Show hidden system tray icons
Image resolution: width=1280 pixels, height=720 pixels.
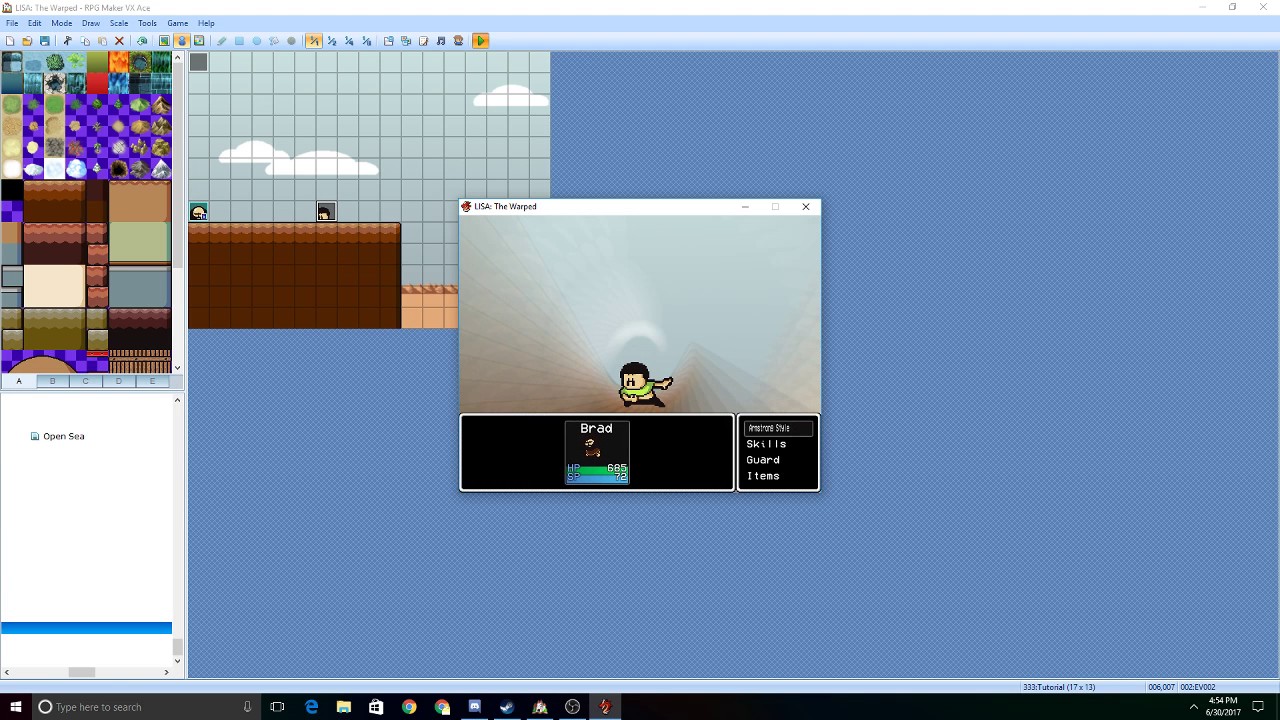pos(1193,707)
